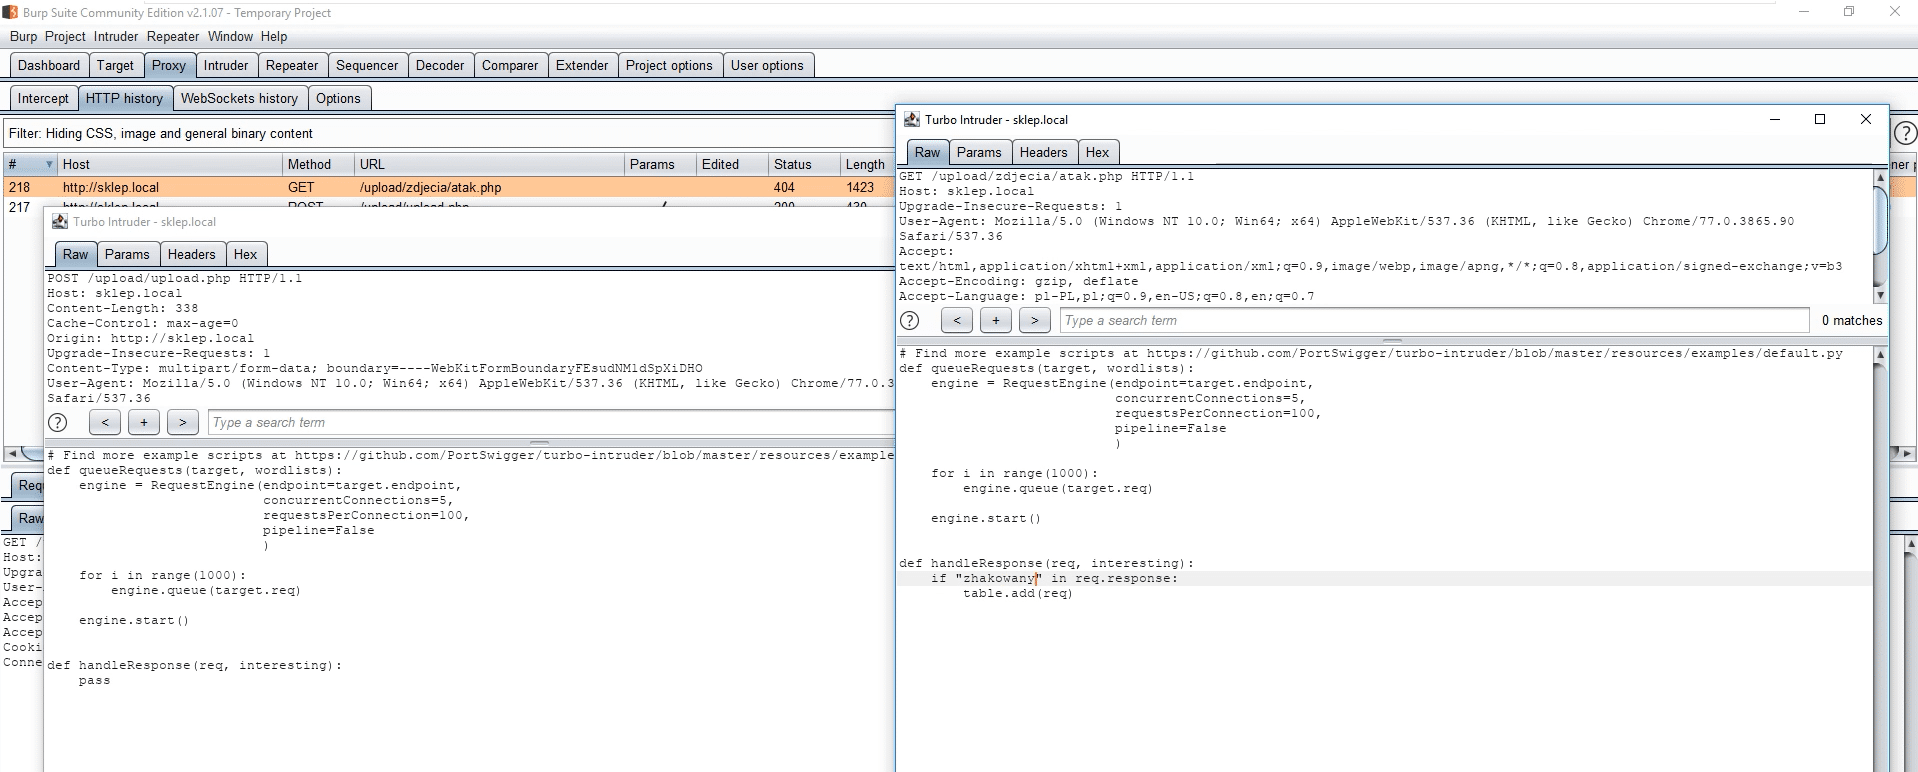Sort history by Host column header

coord(170,164)
